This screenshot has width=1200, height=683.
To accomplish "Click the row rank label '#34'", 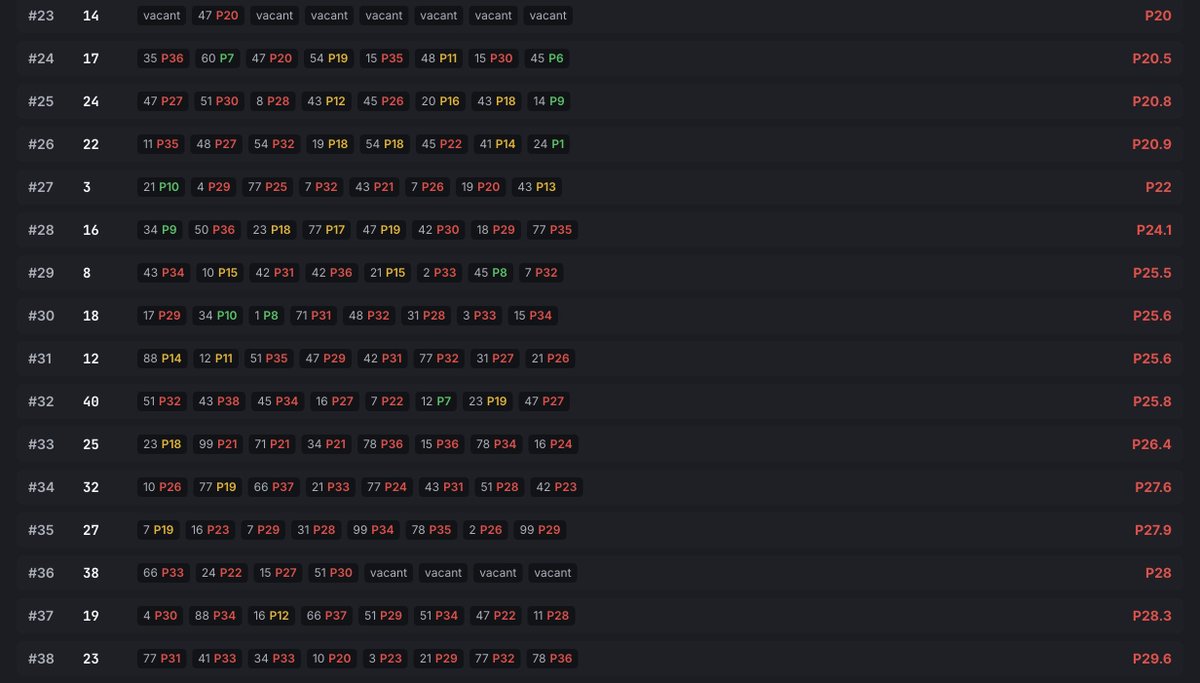I will 41,487.
